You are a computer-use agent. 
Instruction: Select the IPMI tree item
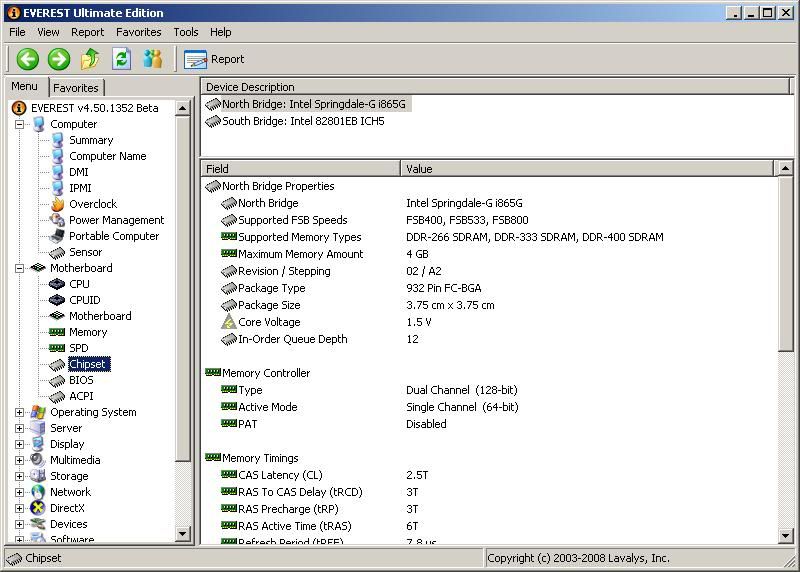(80, 188)
